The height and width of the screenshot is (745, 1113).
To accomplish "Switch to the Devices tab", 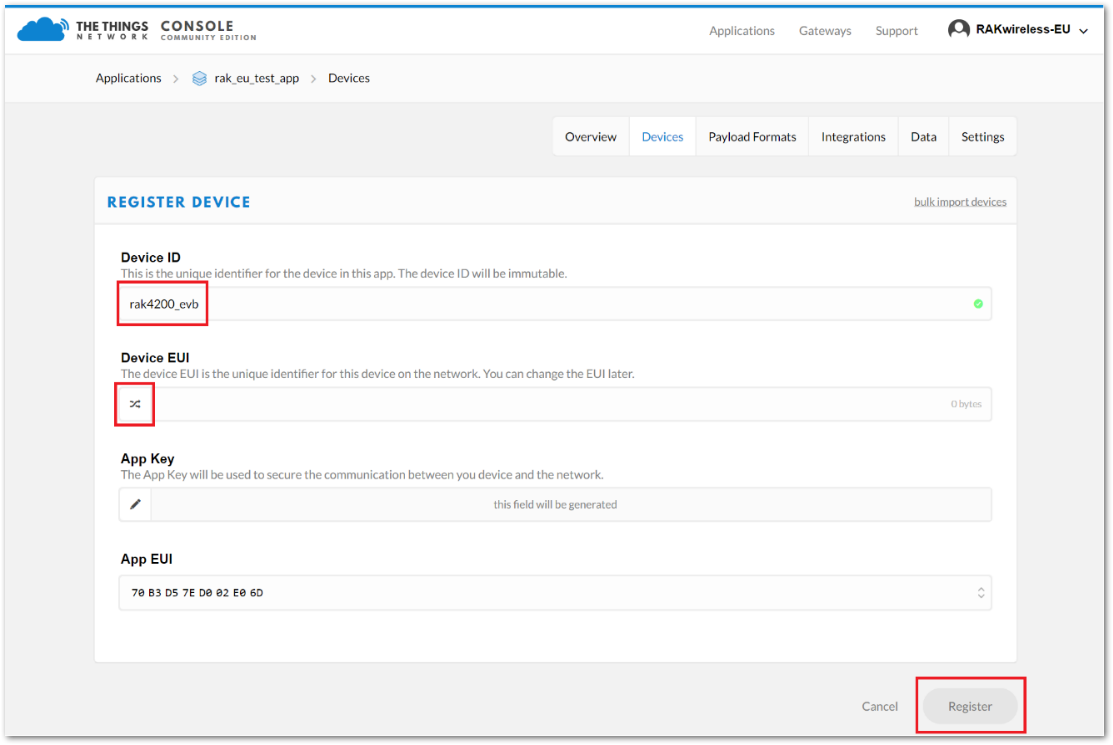I will point(662,136).
